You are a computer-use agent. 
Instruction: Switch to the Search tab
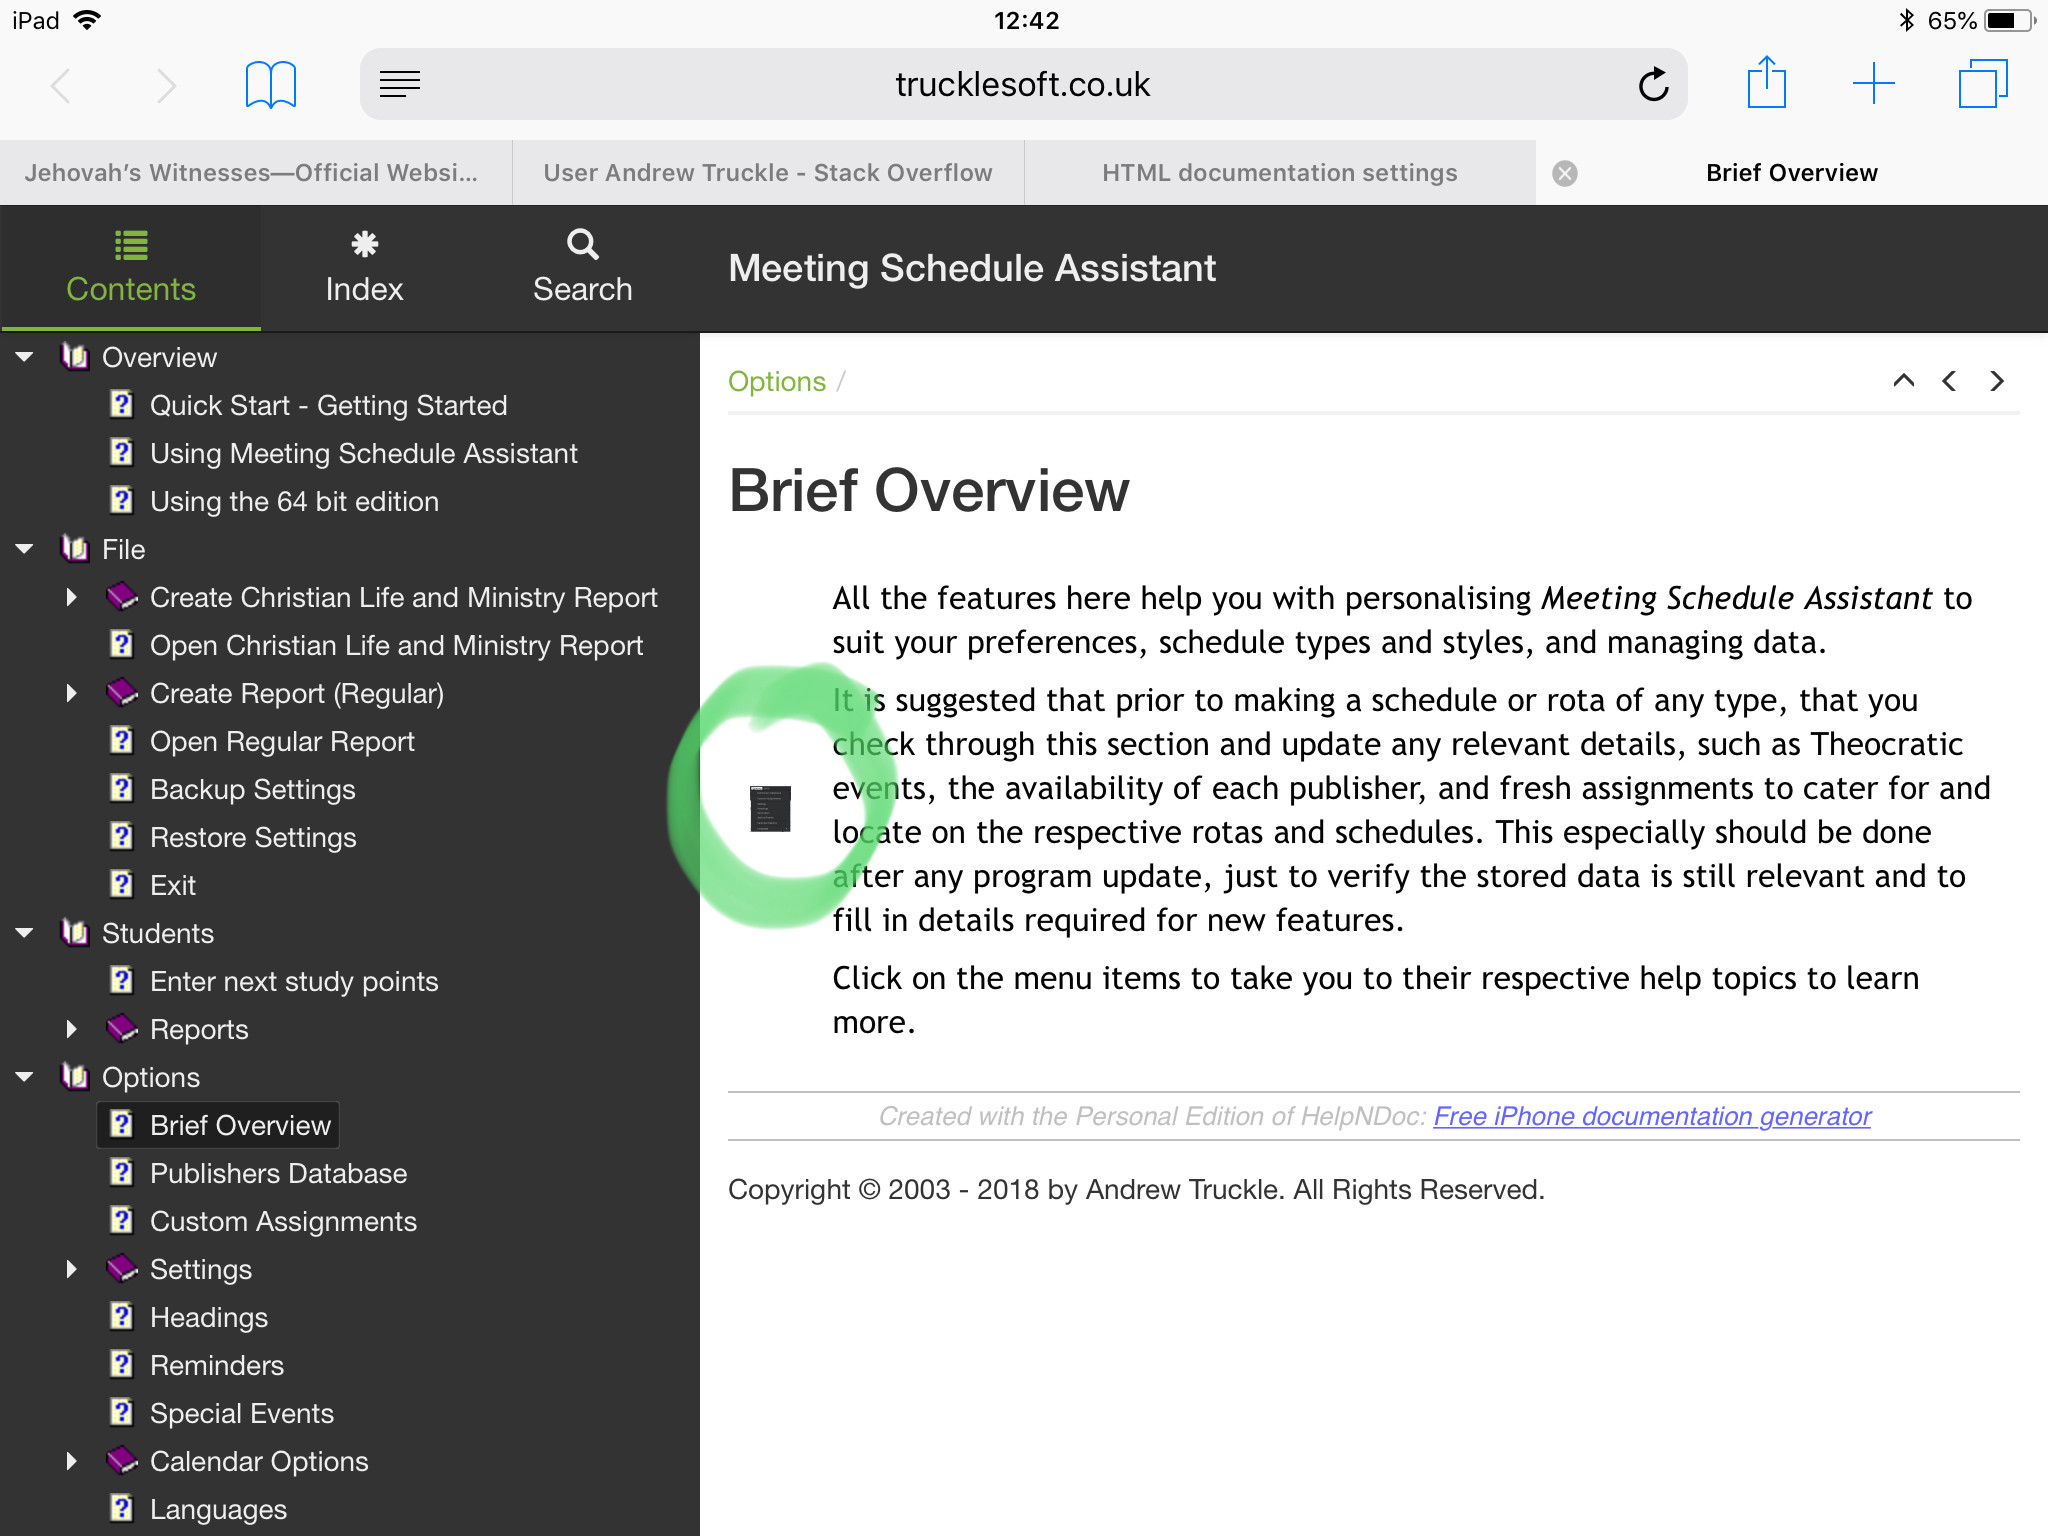click(582, 268)
